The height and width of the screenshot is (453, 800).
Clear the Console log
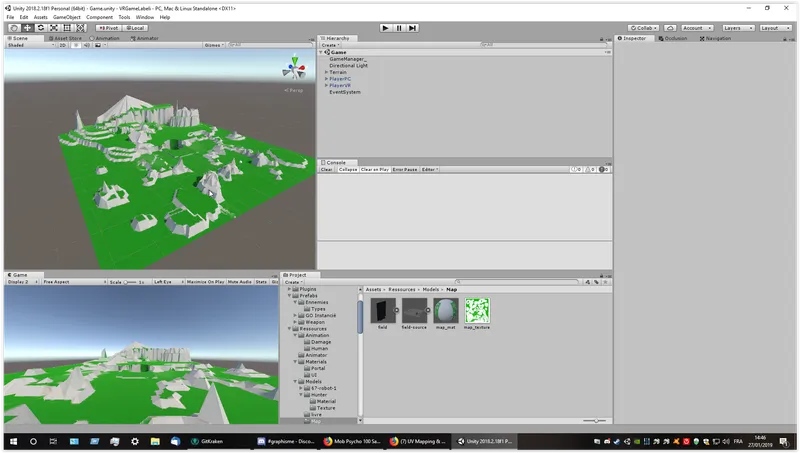(x=327, y=169)
